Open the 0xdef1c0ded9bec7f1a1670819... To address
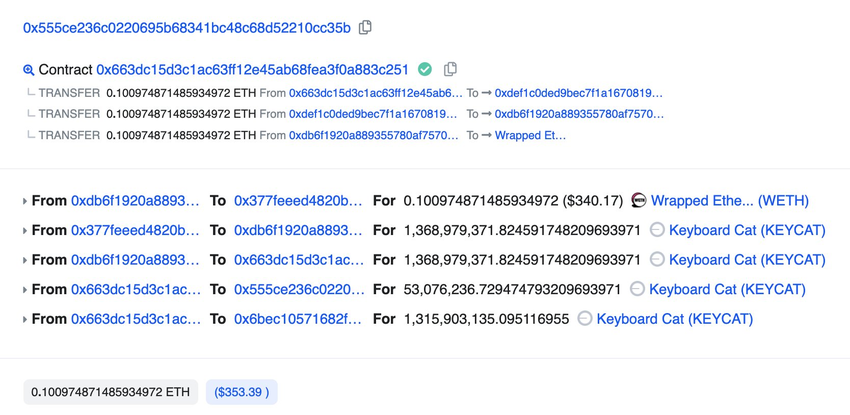 pyautogui.click(x=578, y=93)
